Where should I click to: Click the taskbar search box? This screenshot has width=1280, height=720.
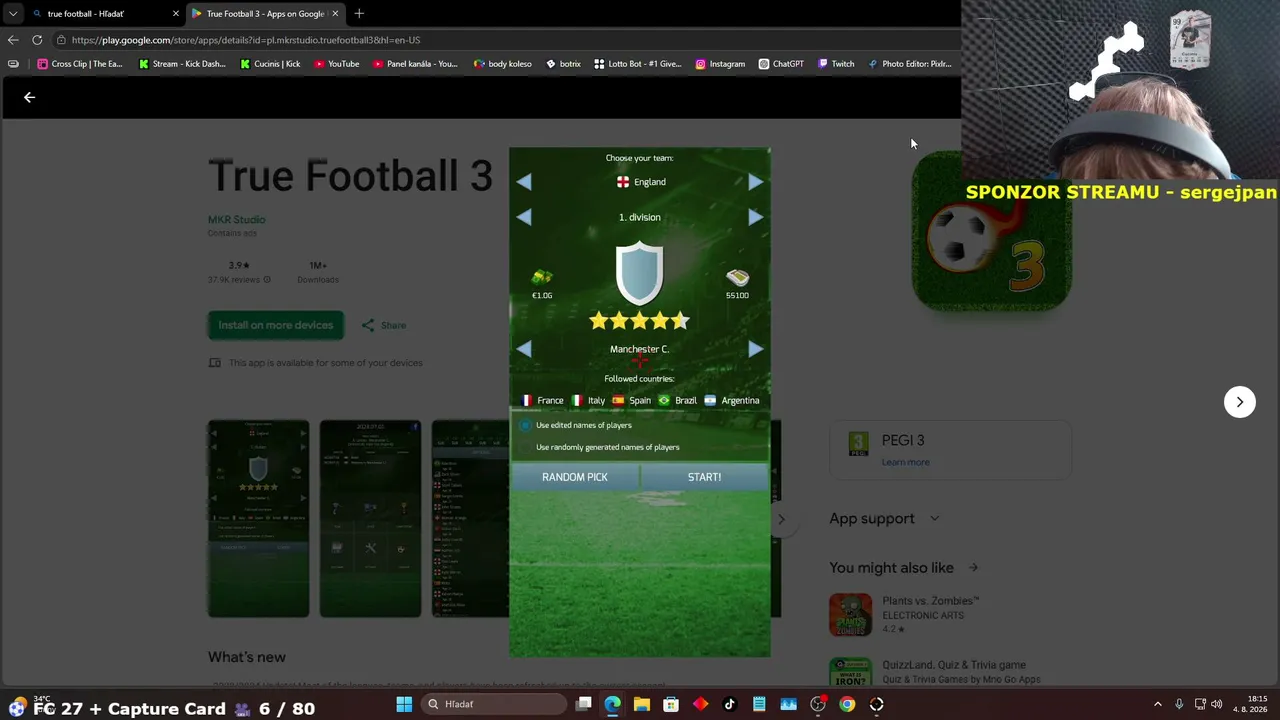pyautogui.click(x=494, y=704)
